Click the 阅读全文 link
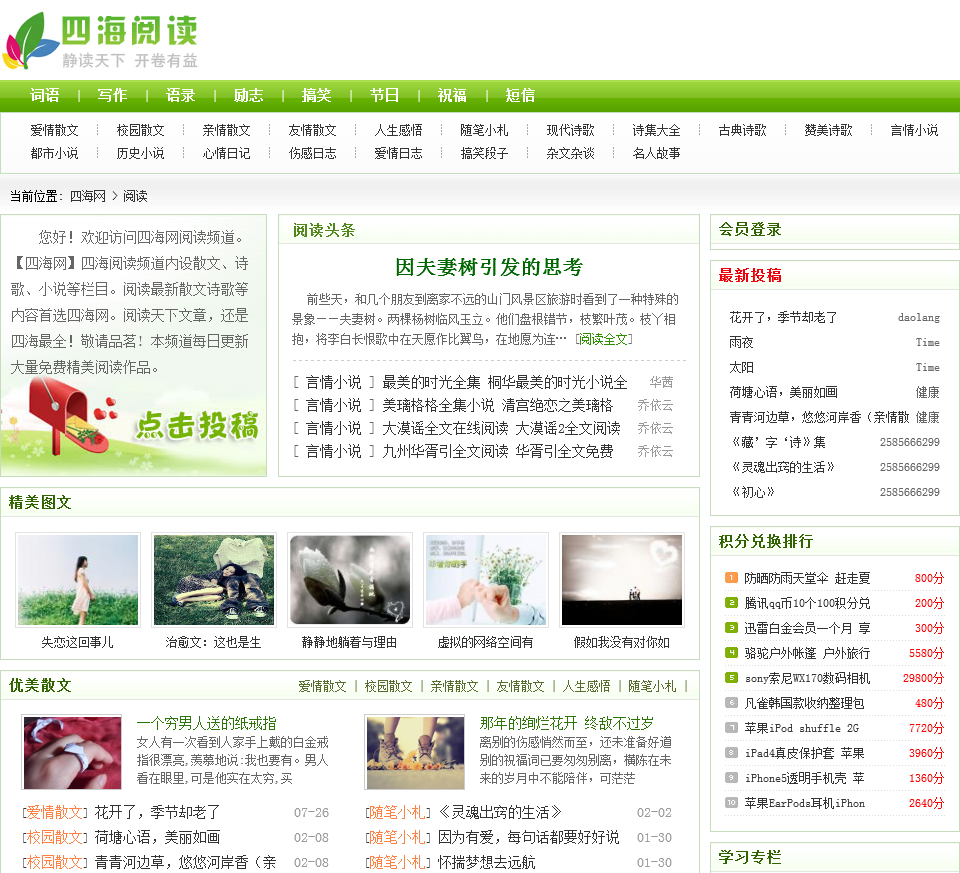This screenshot has height=873, width=960. (603, 339)
